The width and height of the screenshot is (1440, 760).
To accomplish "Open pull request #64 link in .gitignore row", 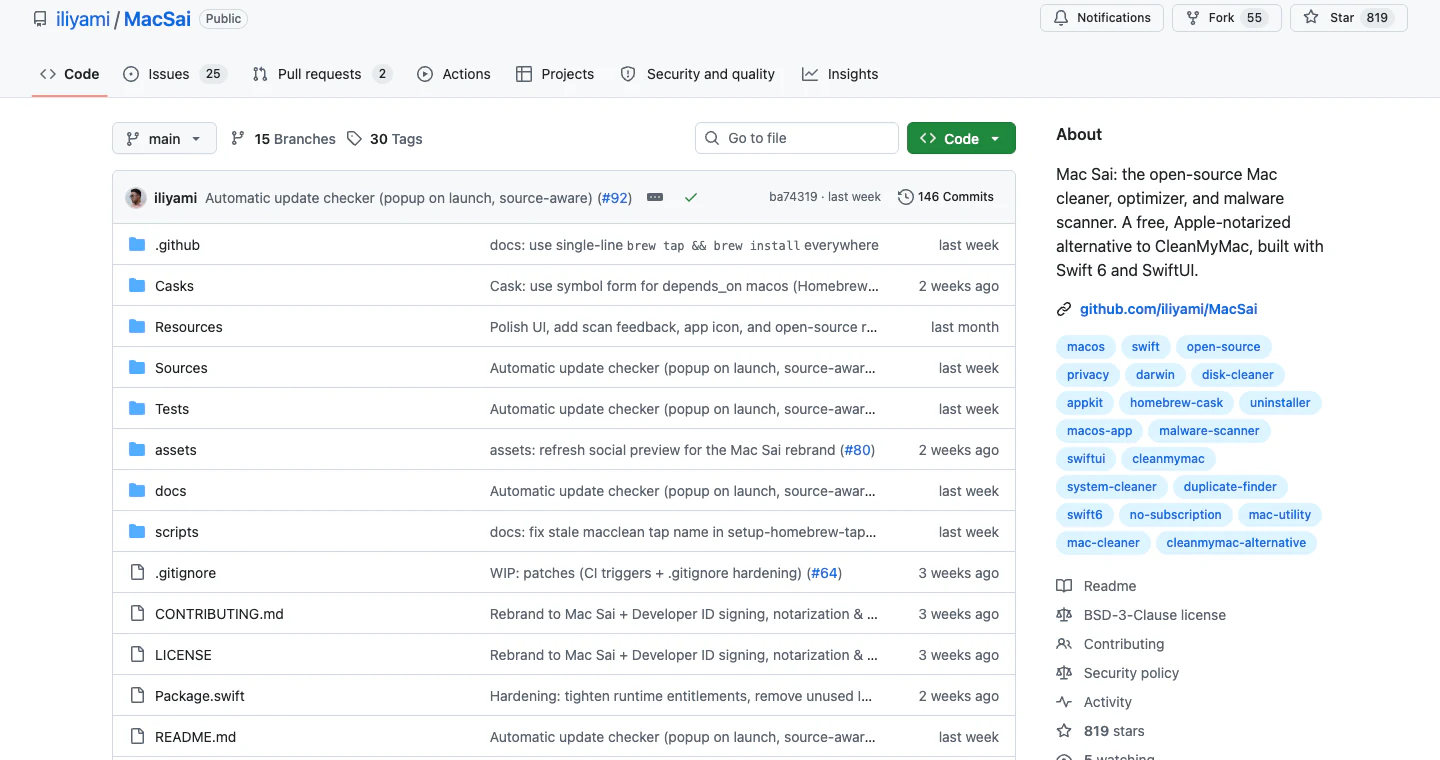I will [824, 573].
